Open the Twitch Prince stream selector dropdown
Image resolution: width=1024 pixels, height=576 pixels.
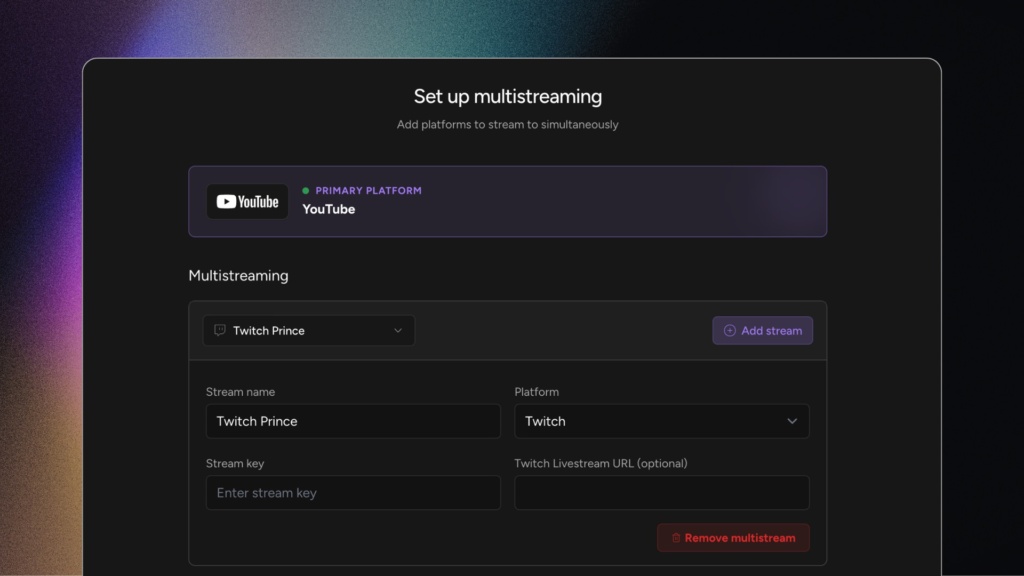(x=308, y=330)
